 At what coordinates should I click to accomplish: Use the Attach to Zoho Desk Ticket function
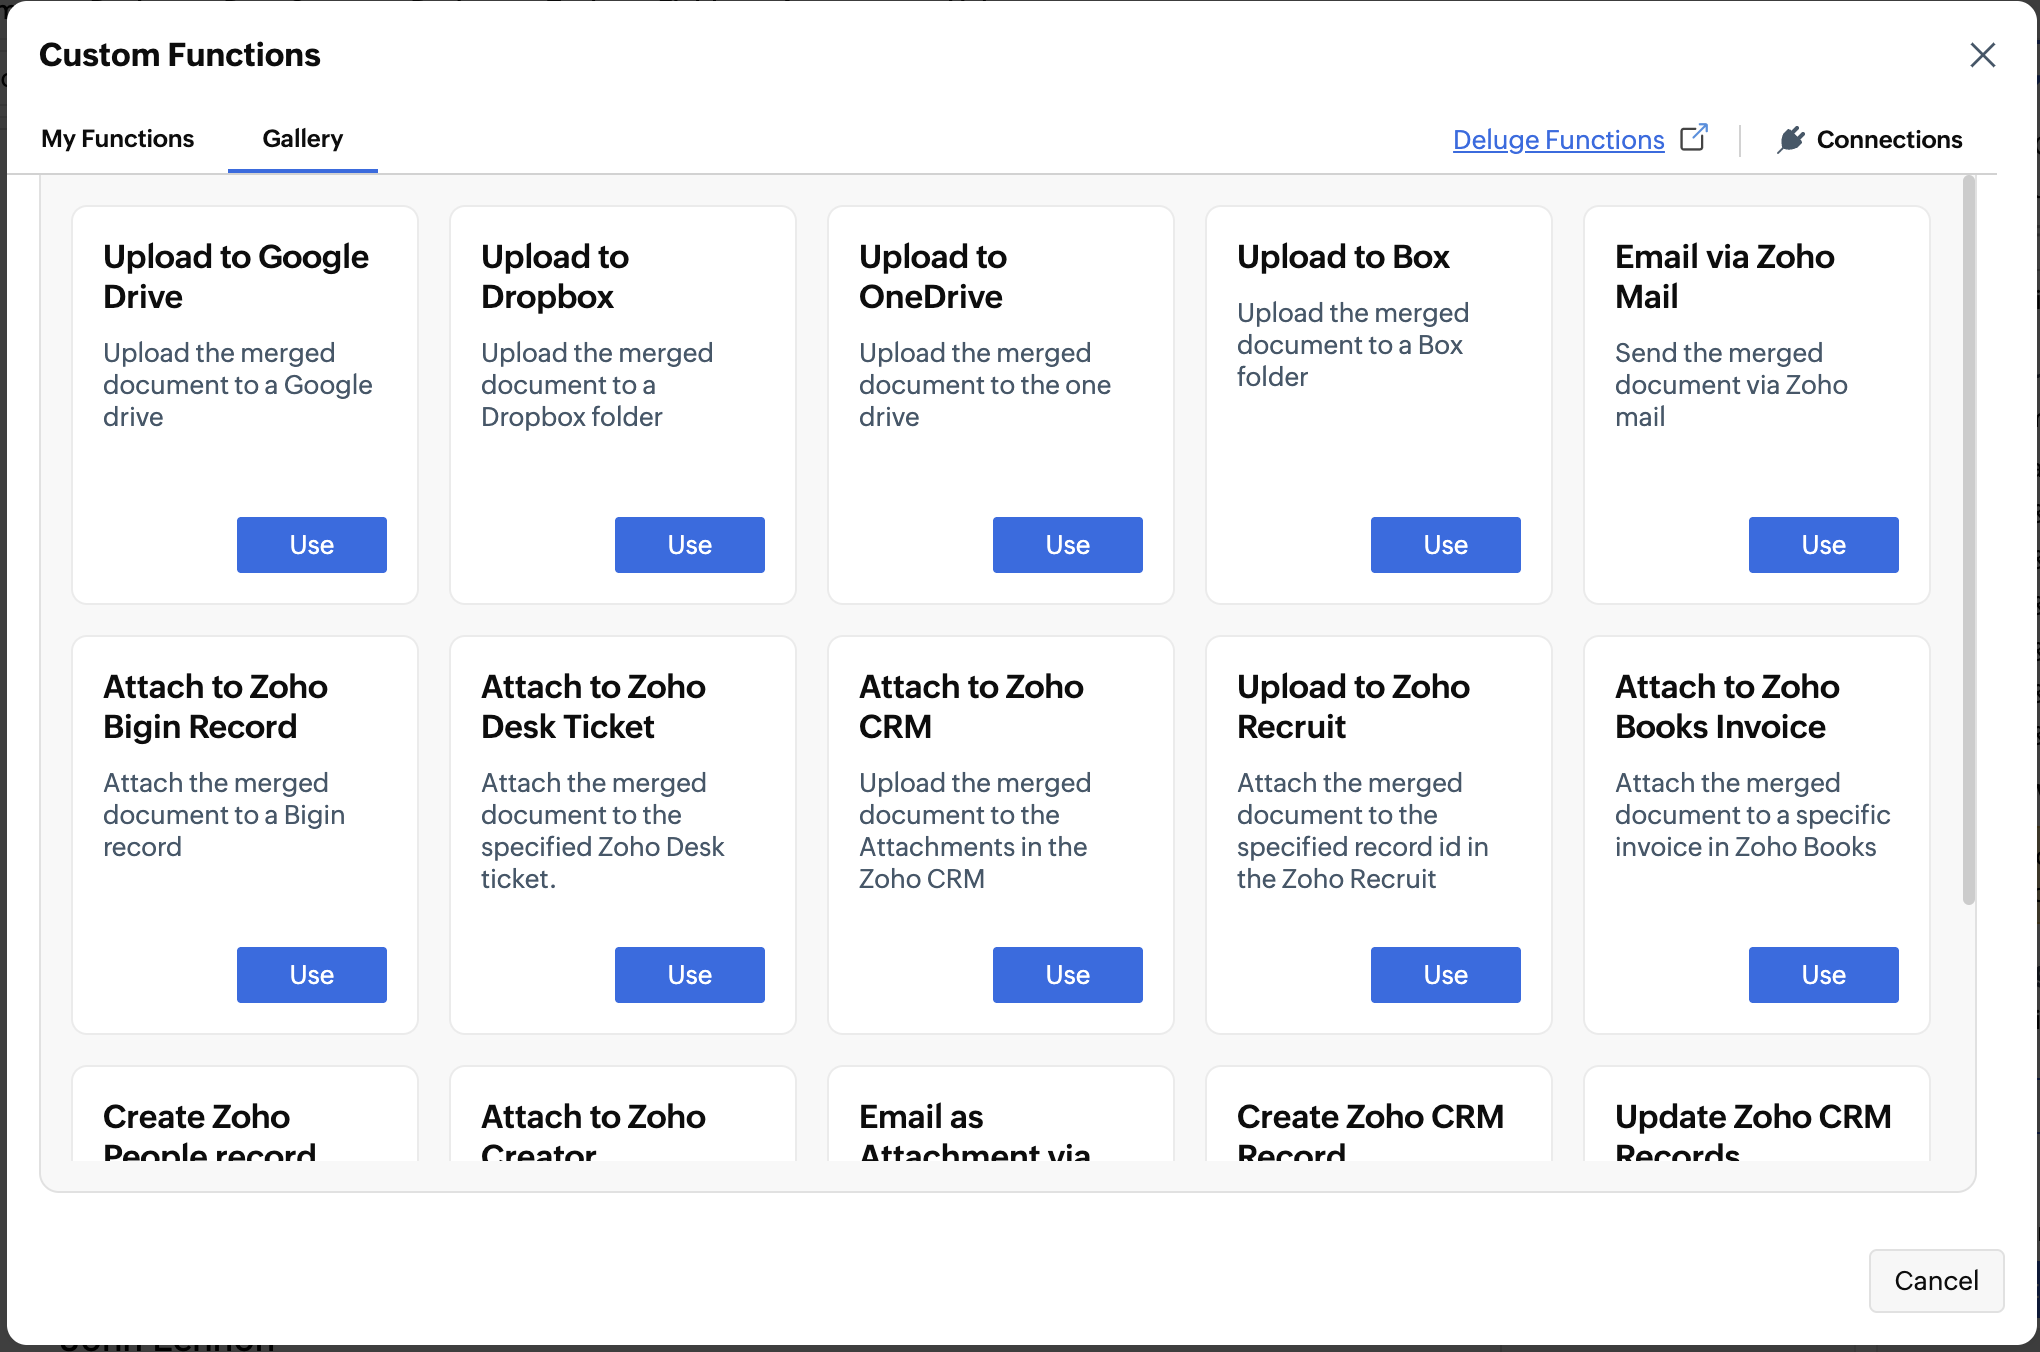tap(689, 975)
